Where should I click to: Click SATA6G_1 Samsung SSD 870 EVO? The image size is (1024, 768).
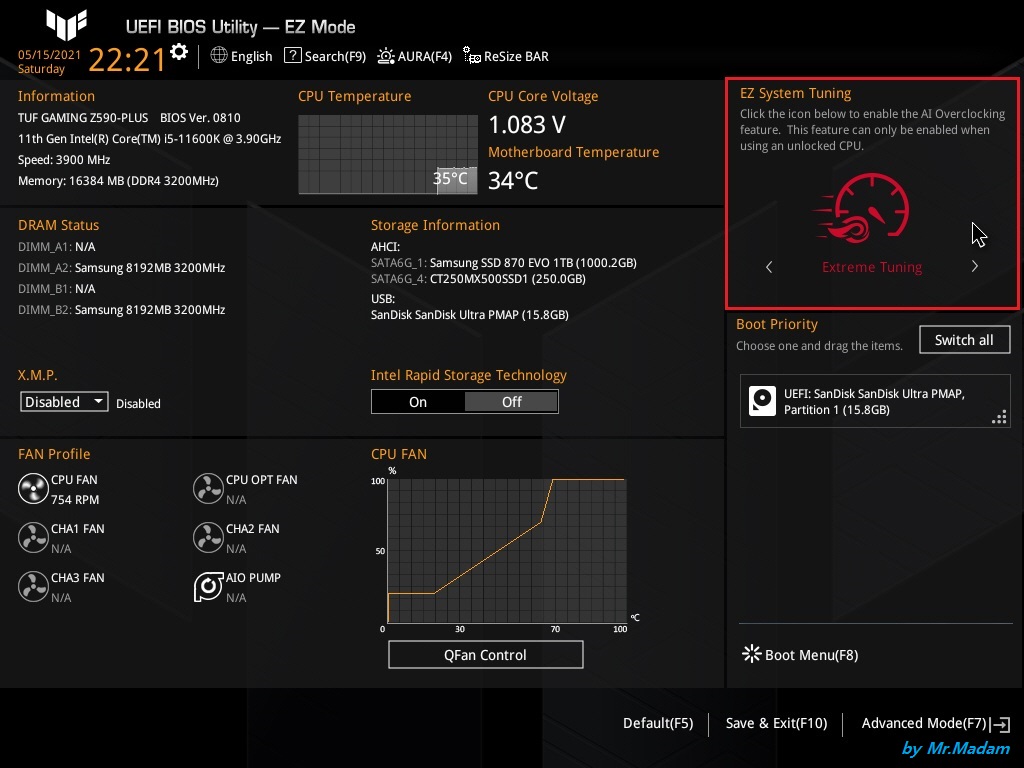click(504, 263)
